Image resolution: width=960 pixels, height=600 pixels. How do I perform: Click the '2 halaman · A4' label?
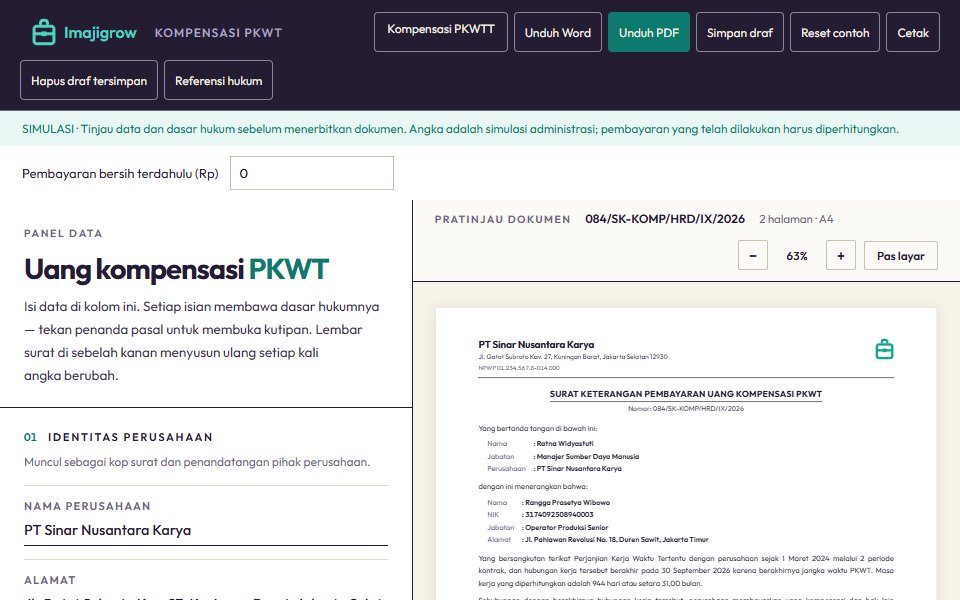[796, 219]
